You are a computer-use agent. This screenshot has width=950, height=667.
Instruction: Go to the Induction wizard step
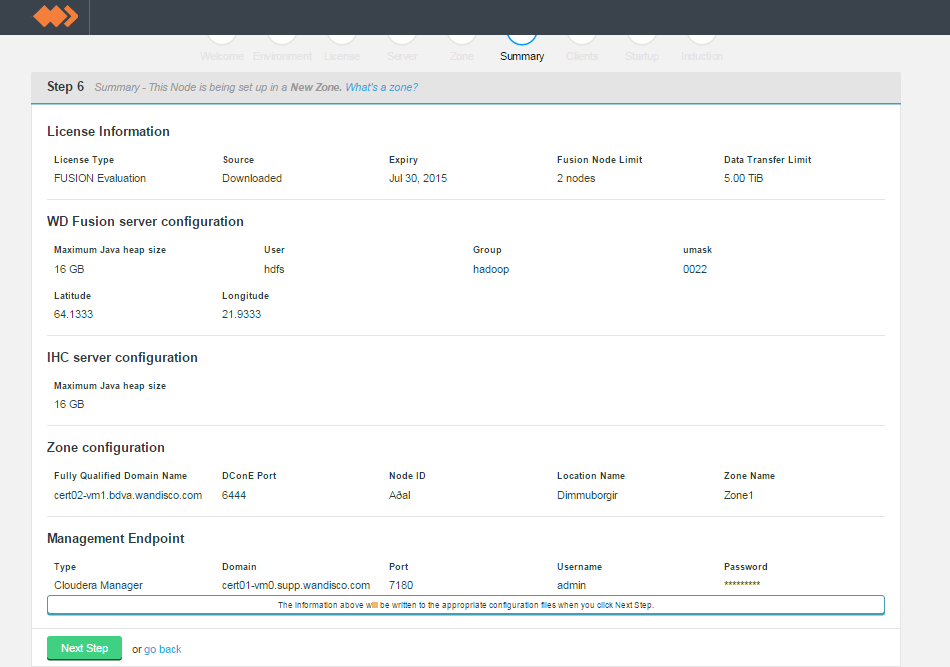point(702,56)
